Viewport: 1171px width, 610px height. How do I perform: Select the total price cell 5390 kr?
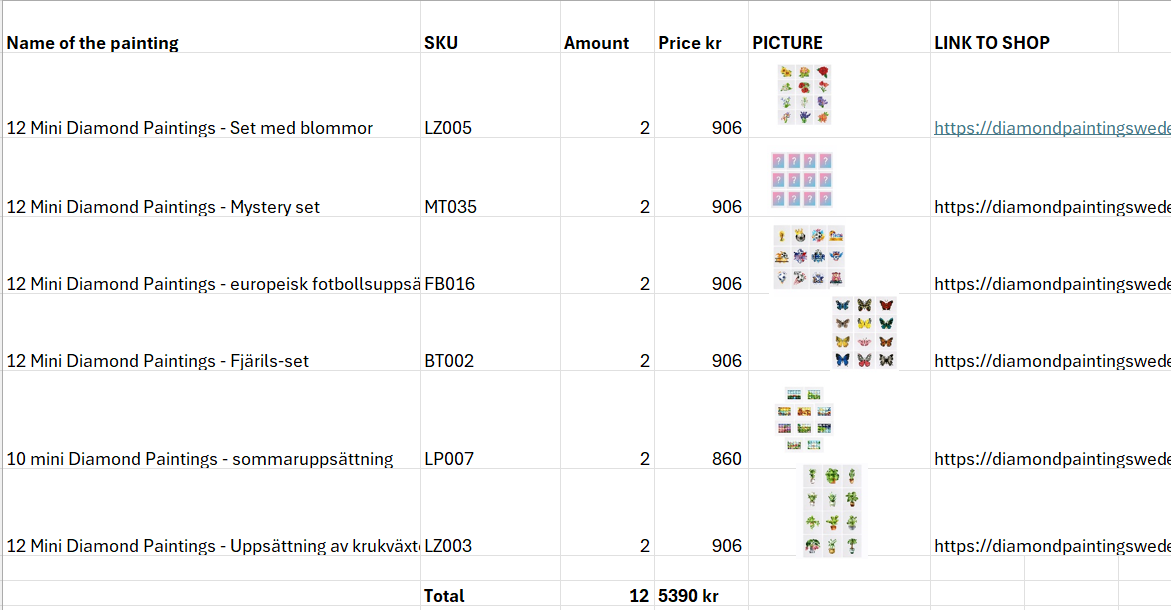tap(689, 596)
